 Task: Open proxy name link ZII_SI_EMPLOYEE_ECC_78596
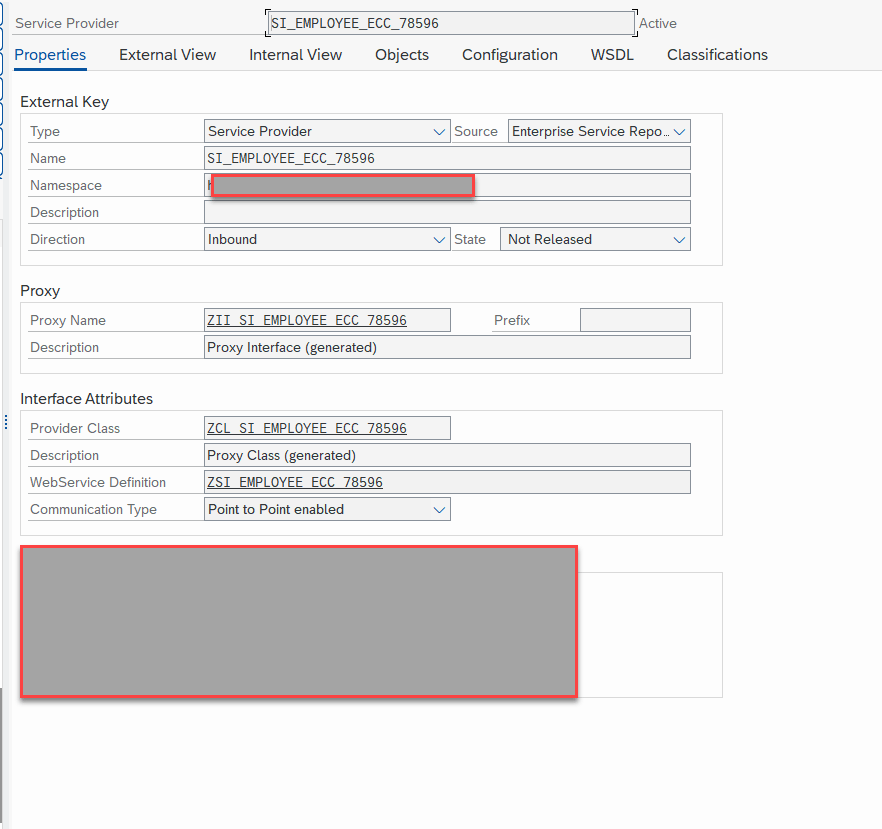click(306, 321)
